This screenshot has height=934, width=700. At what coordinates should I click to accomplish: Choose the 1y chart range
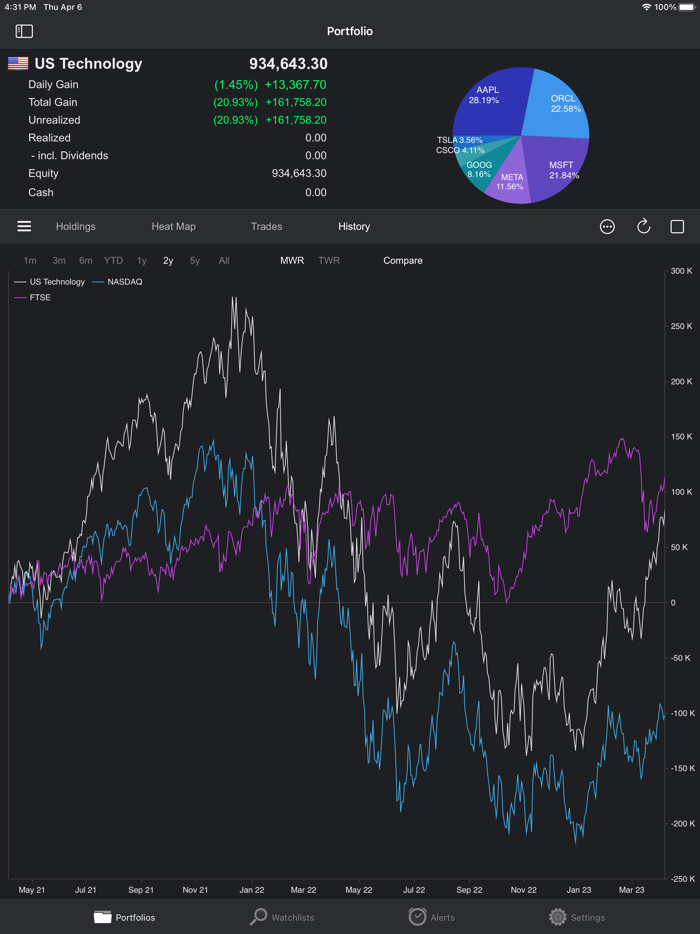pyautogui.click(x=141, y=260)
